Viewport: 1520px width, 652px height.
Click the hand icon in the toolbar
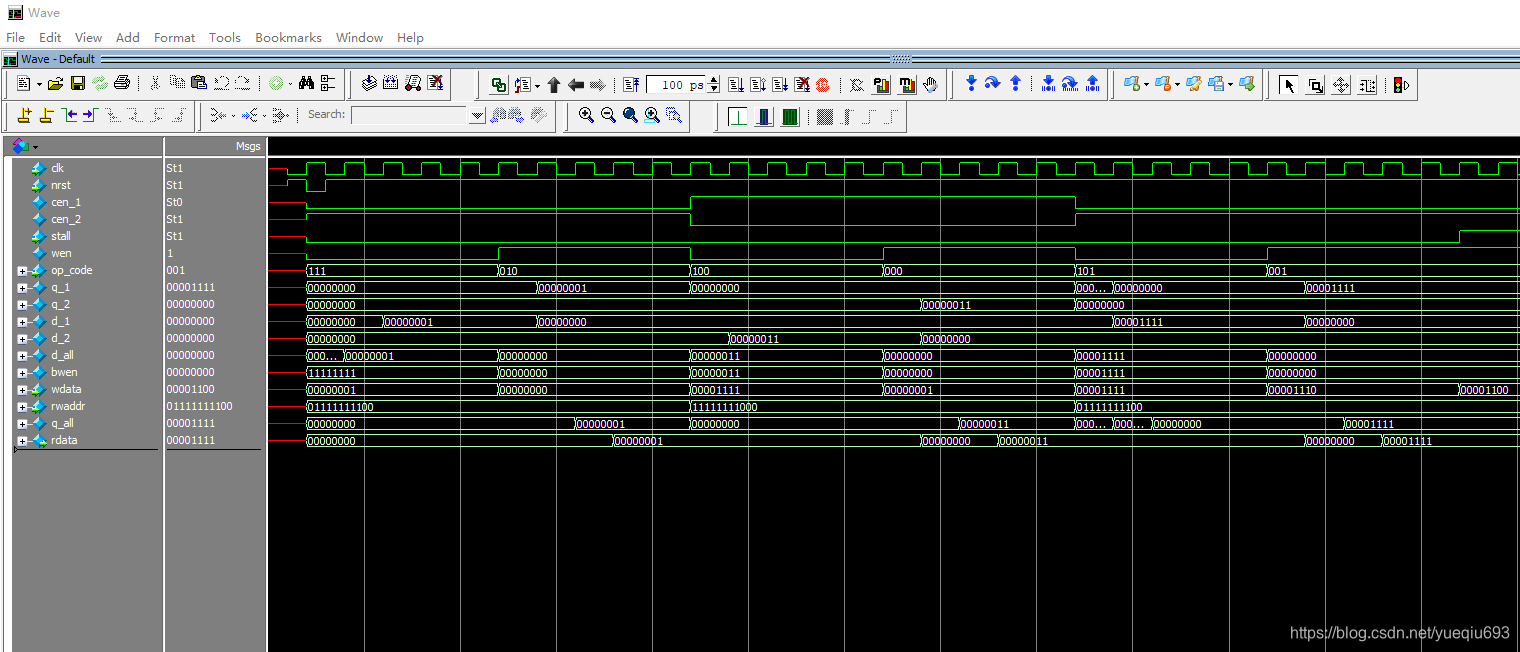(931, 85)
